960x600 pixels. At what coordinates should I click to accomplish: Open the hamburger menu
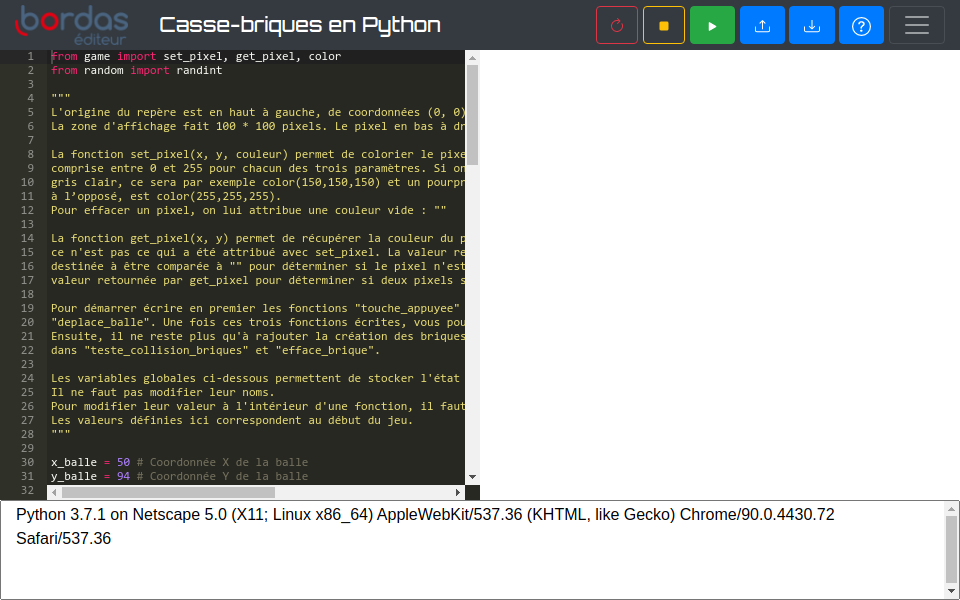point(917,25)
